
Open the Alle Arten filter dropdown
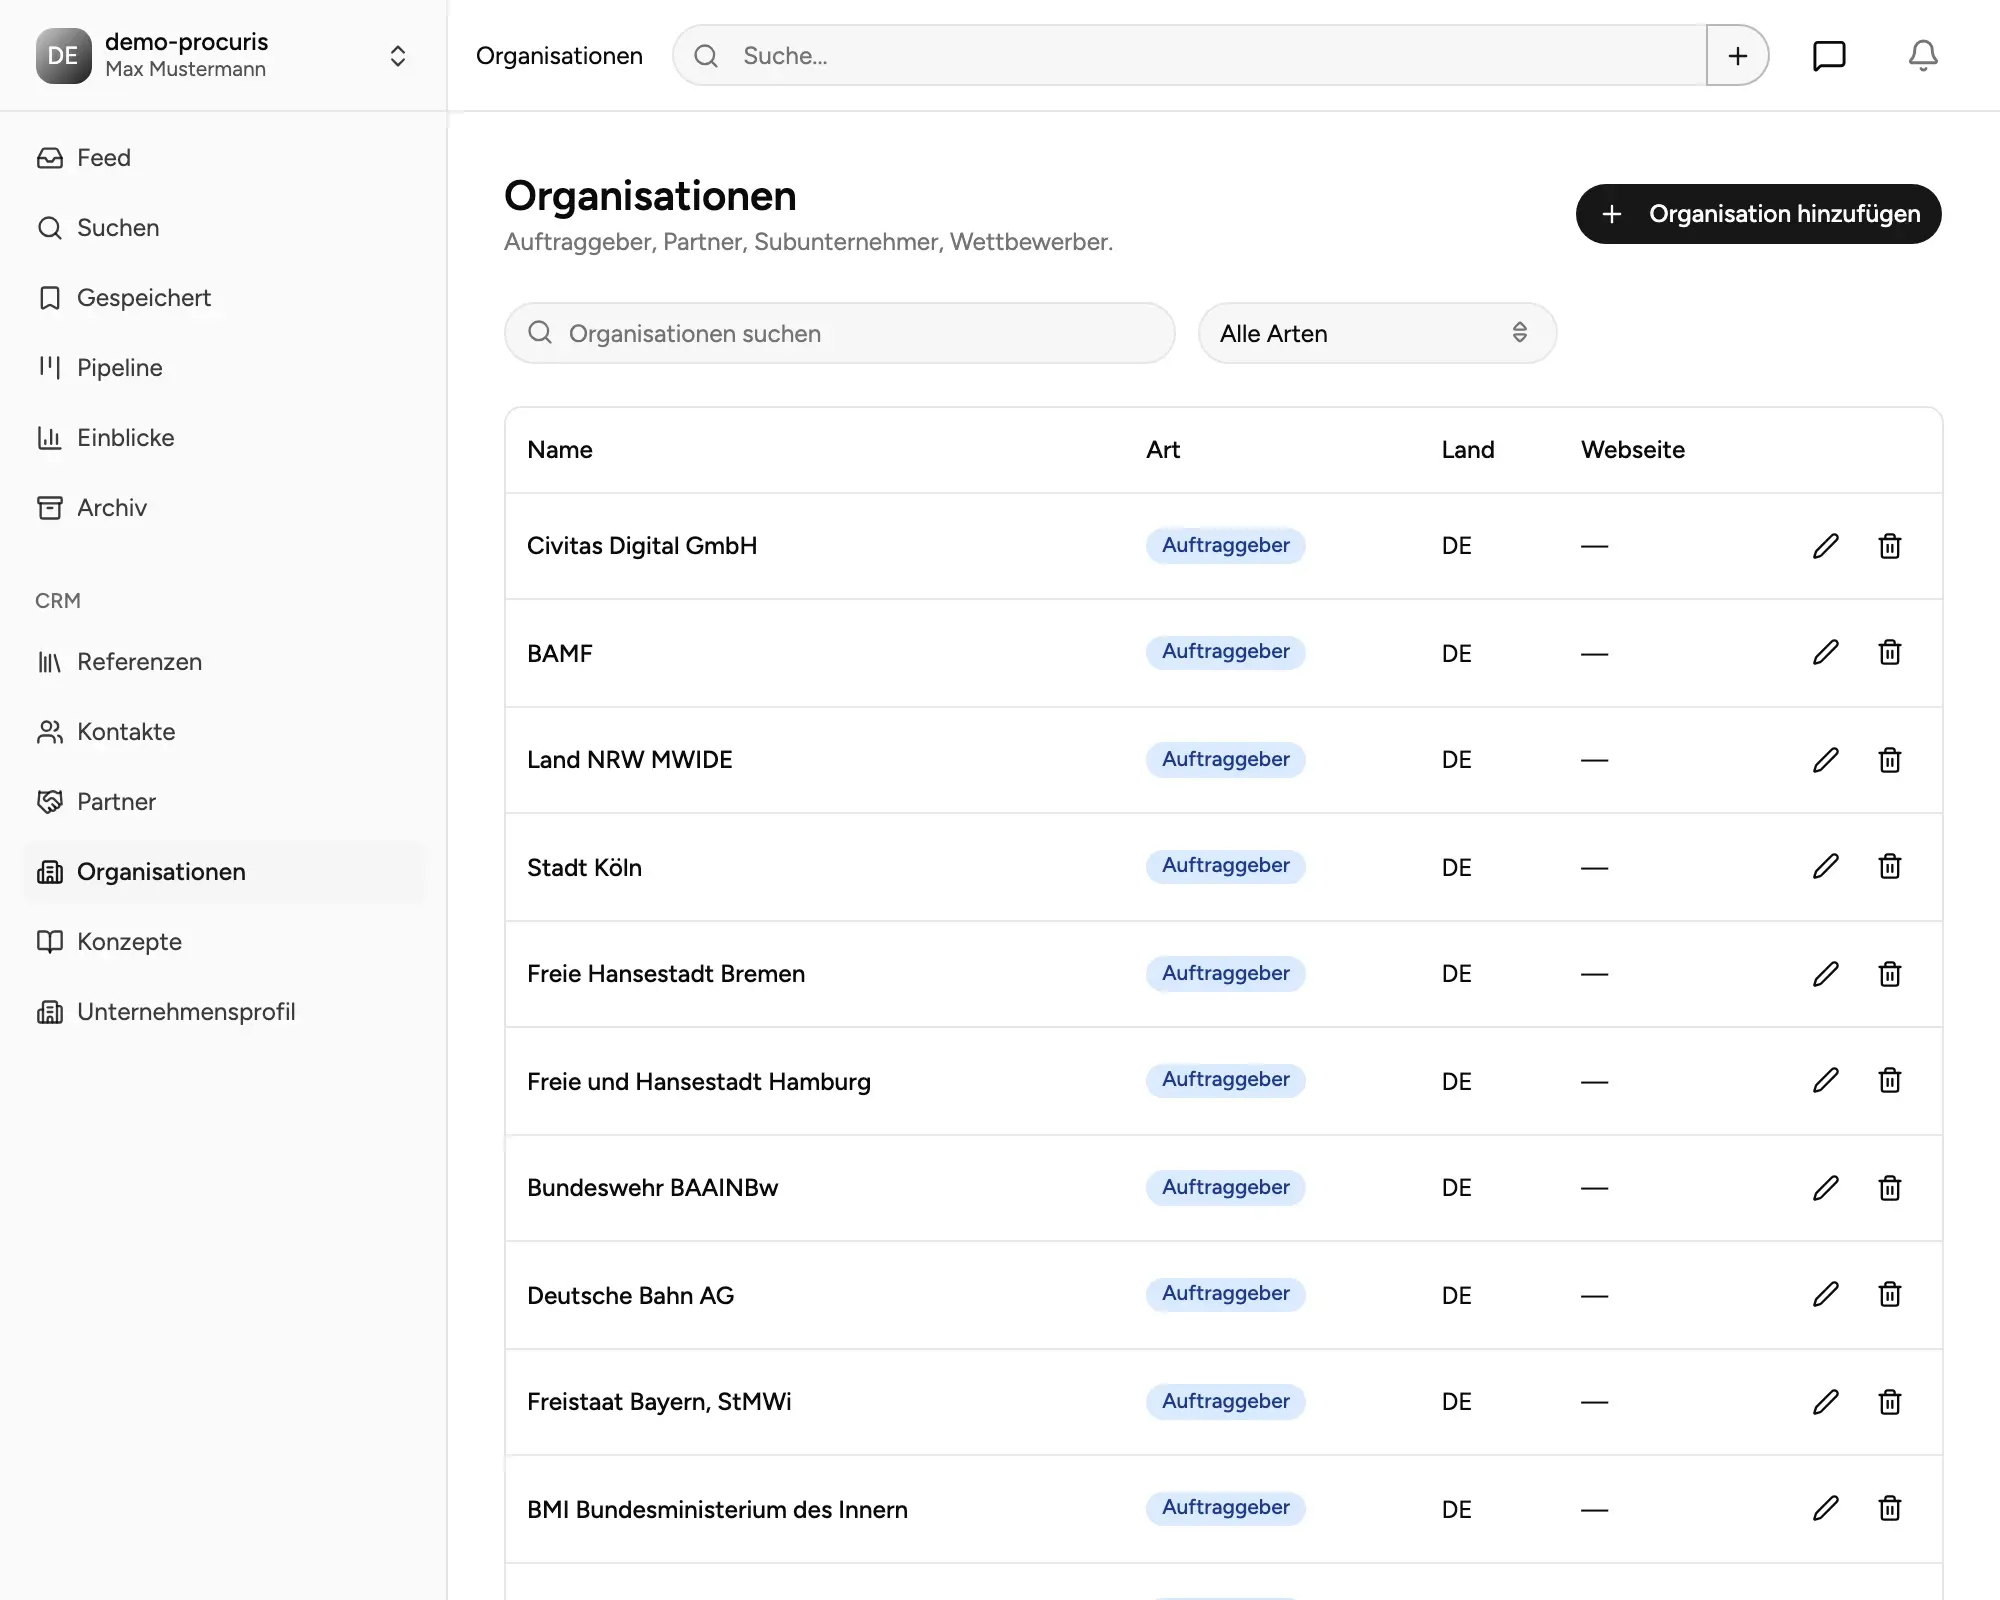click(1377, 333)
